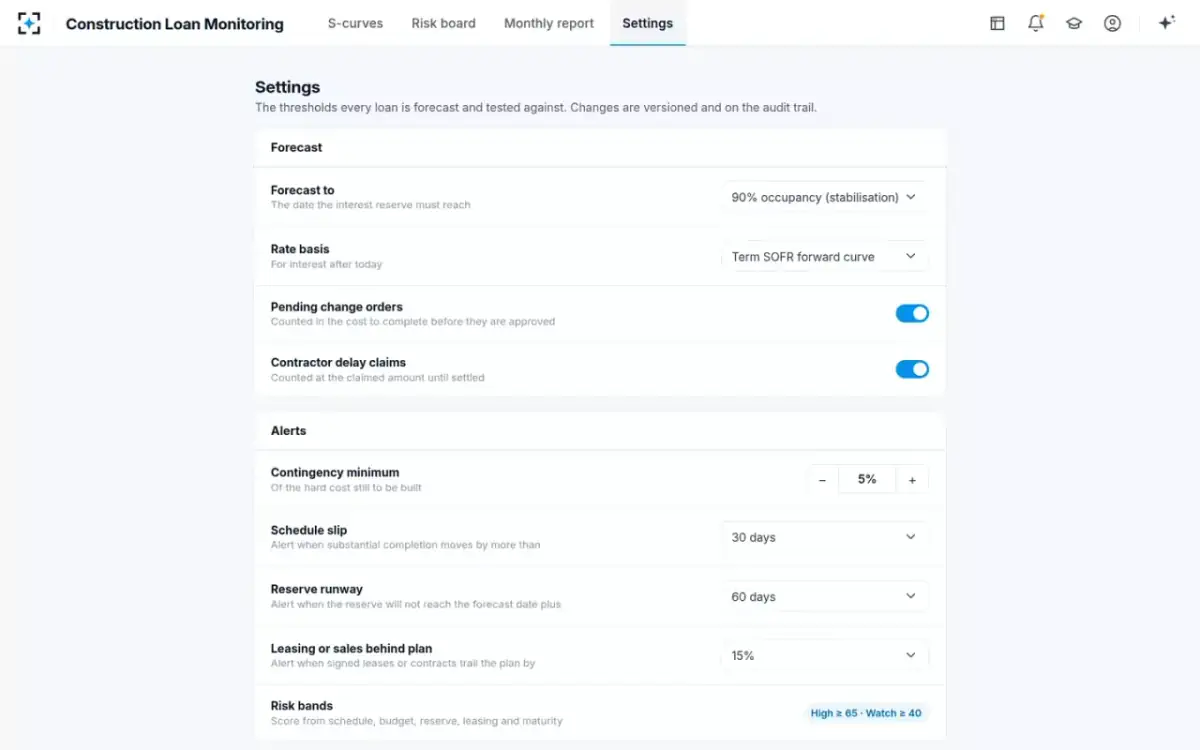Click the 'Reserve runway' label

317,589
